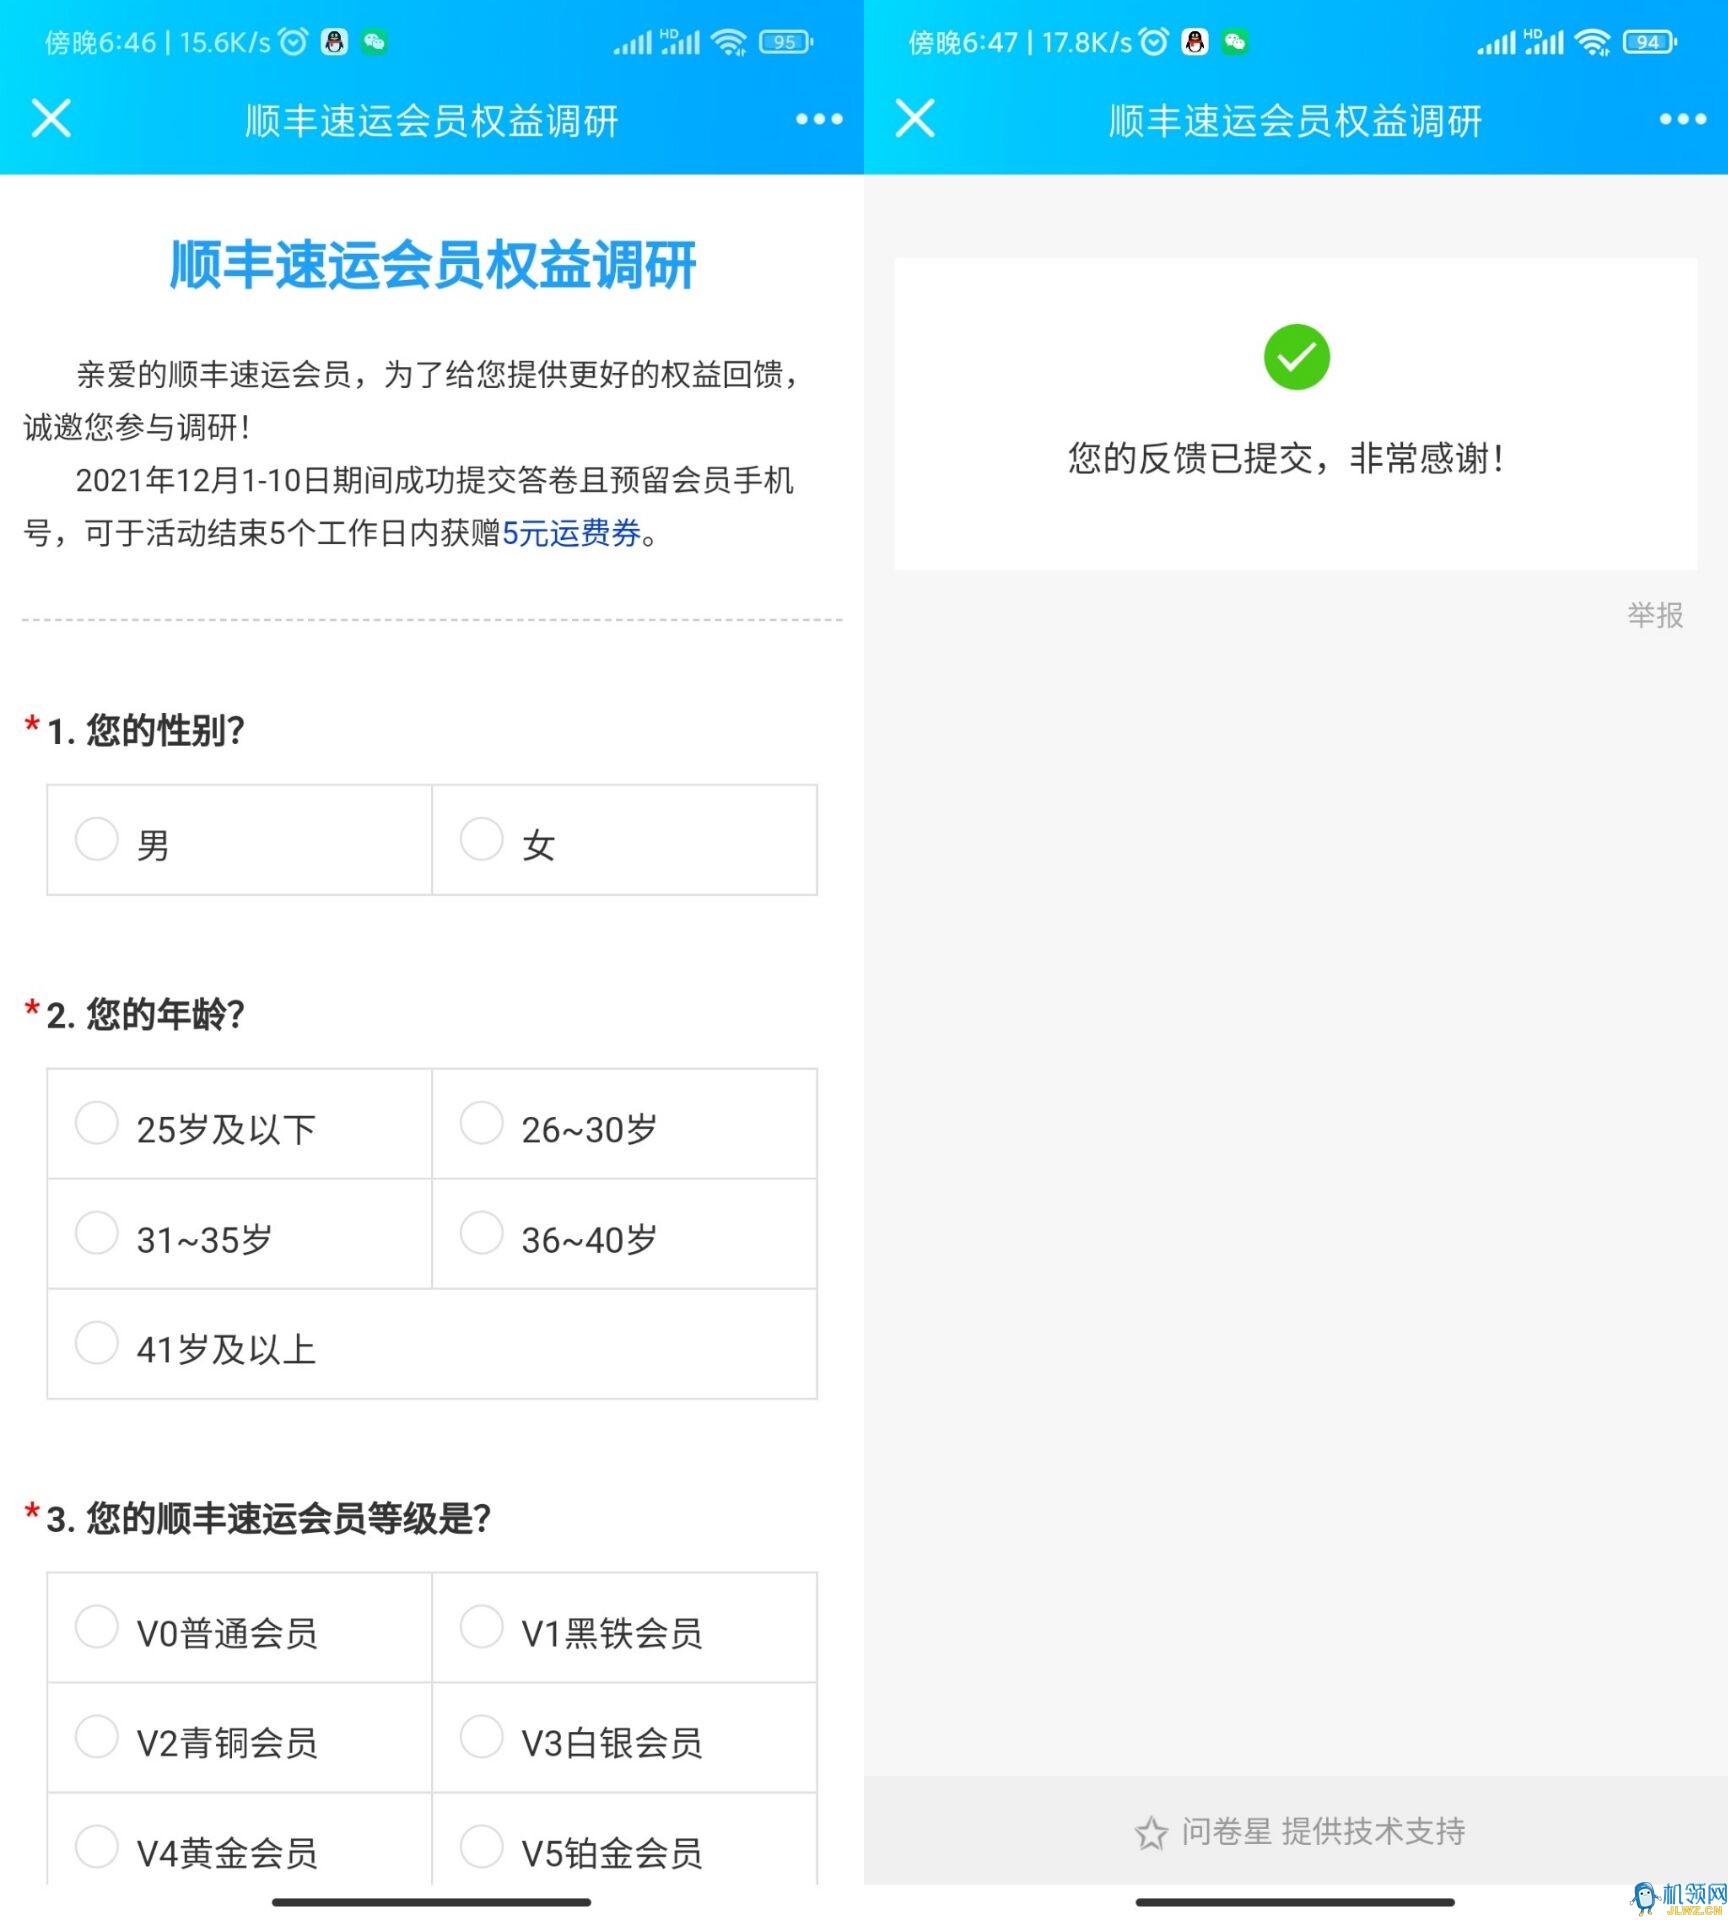Tap the WeChat icon in right status bar

(x=1236, y=42)
